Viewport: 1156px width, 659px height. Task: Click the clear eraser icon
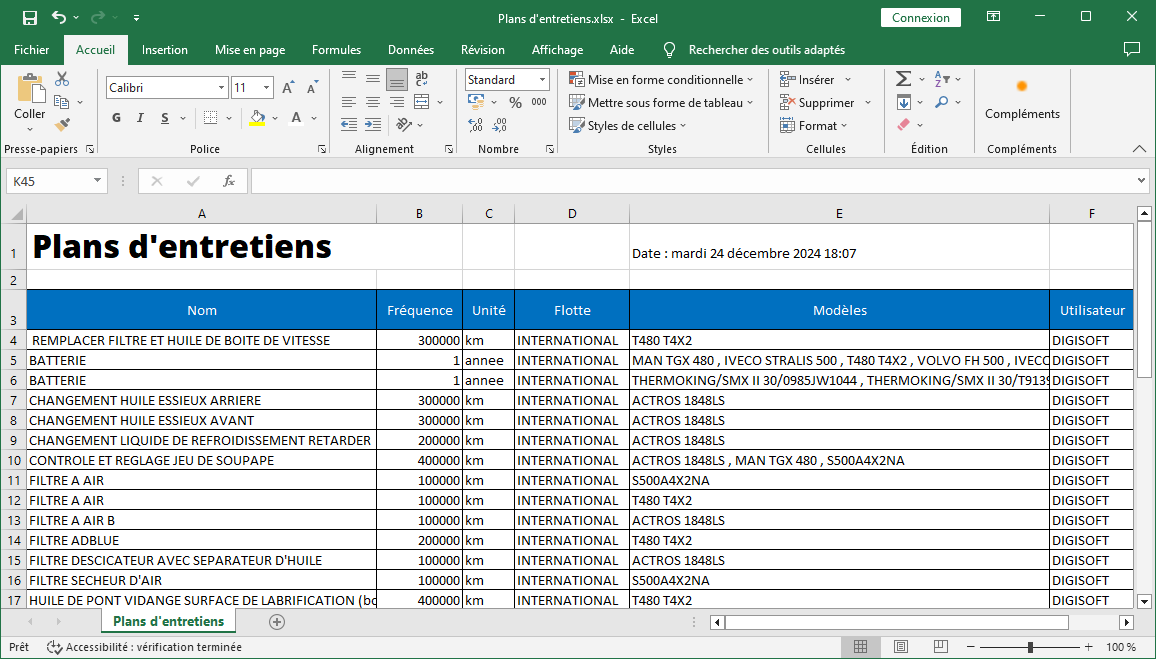pos(904,125)
